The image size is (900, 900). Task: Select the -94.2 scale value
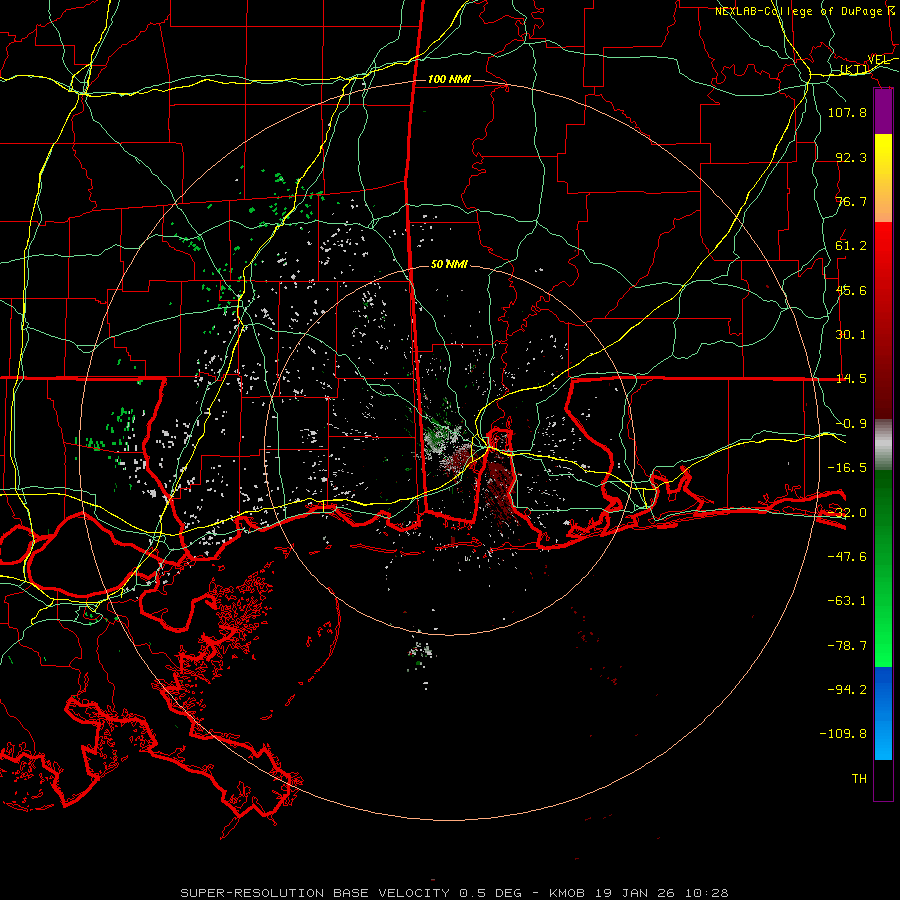coord(847,690)
